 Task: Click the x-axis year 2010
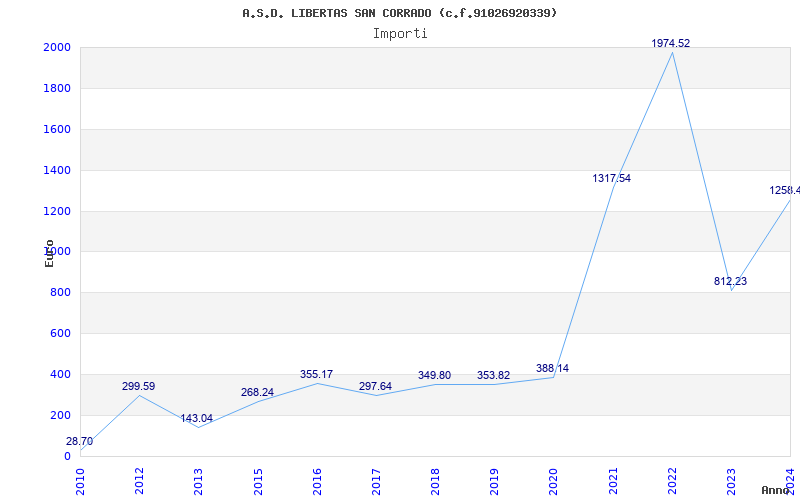tap(80, 482)
